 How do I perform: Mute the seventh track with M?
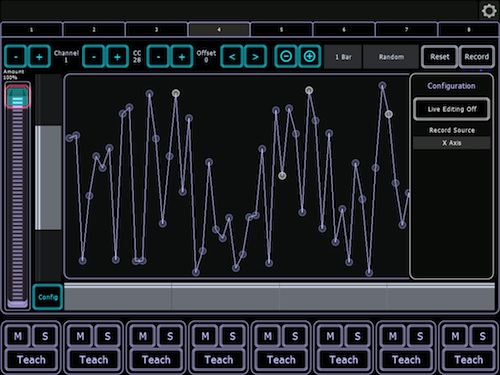tap(393, 336)
